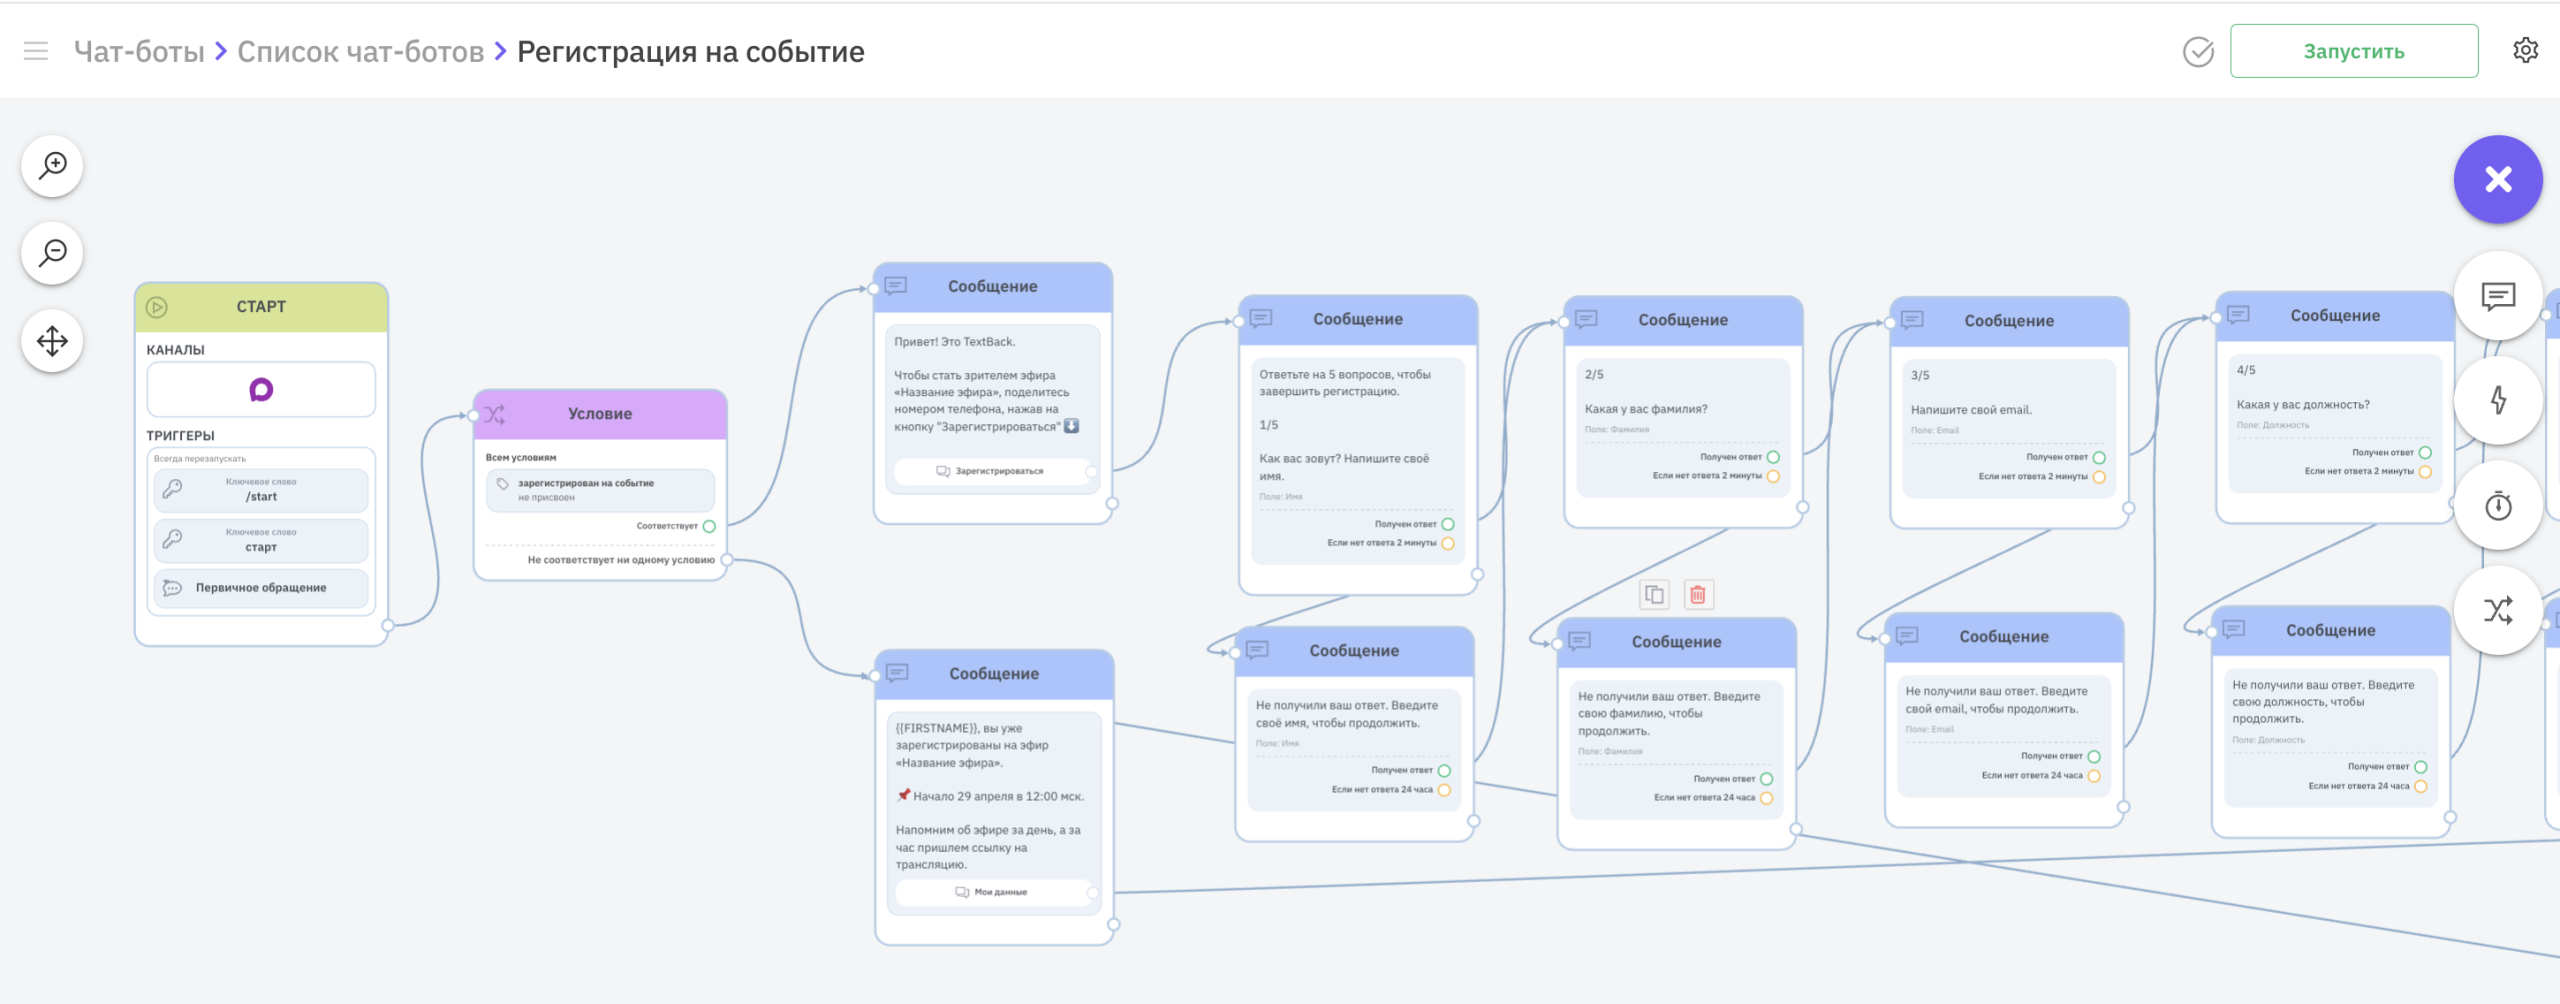Click key icon of старт trigger

pos(172,539)
